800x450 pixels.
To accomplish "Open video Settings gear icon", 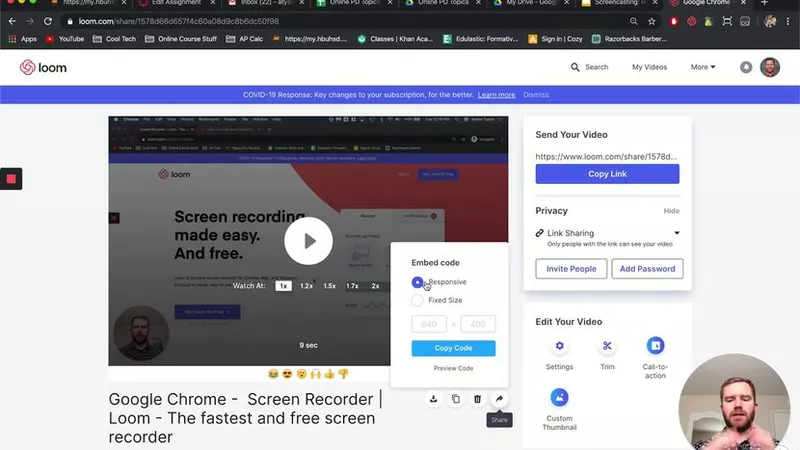I will click(559, 346).
